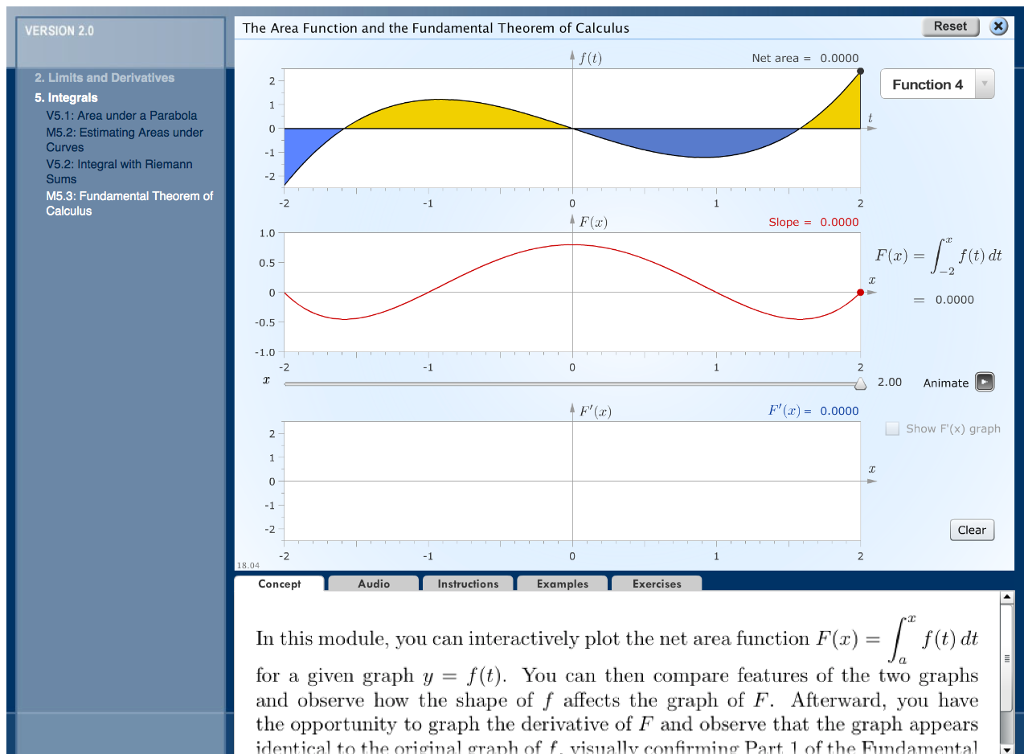
Task: Click the Clear button
Action: pyautogui.click(x=972, y=530)
